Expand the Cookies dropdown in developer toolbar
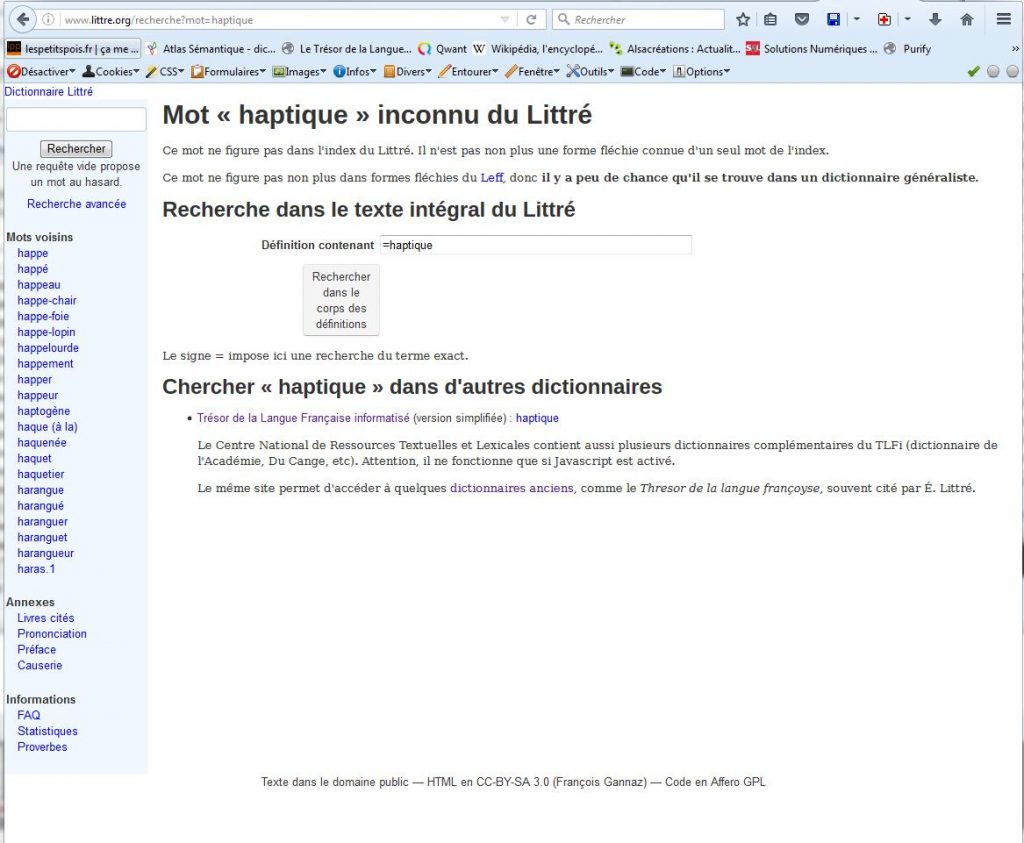Screen dimensions: 1024x843 (x=112, y=71)
